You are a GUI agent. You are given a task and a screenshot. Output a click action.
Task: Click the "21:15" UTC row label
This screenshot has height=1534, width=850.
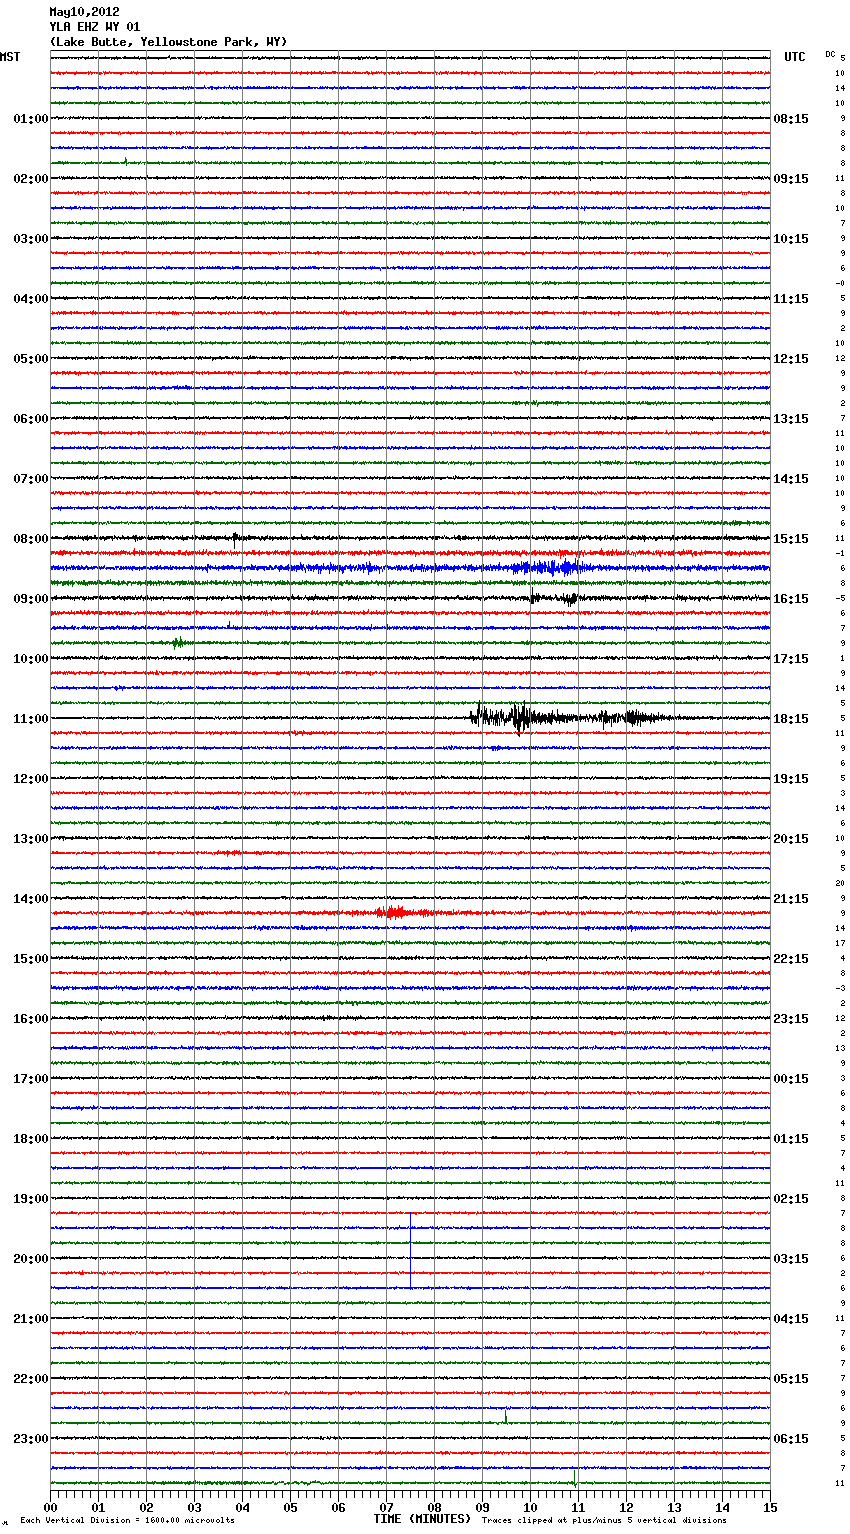[791, 899]
